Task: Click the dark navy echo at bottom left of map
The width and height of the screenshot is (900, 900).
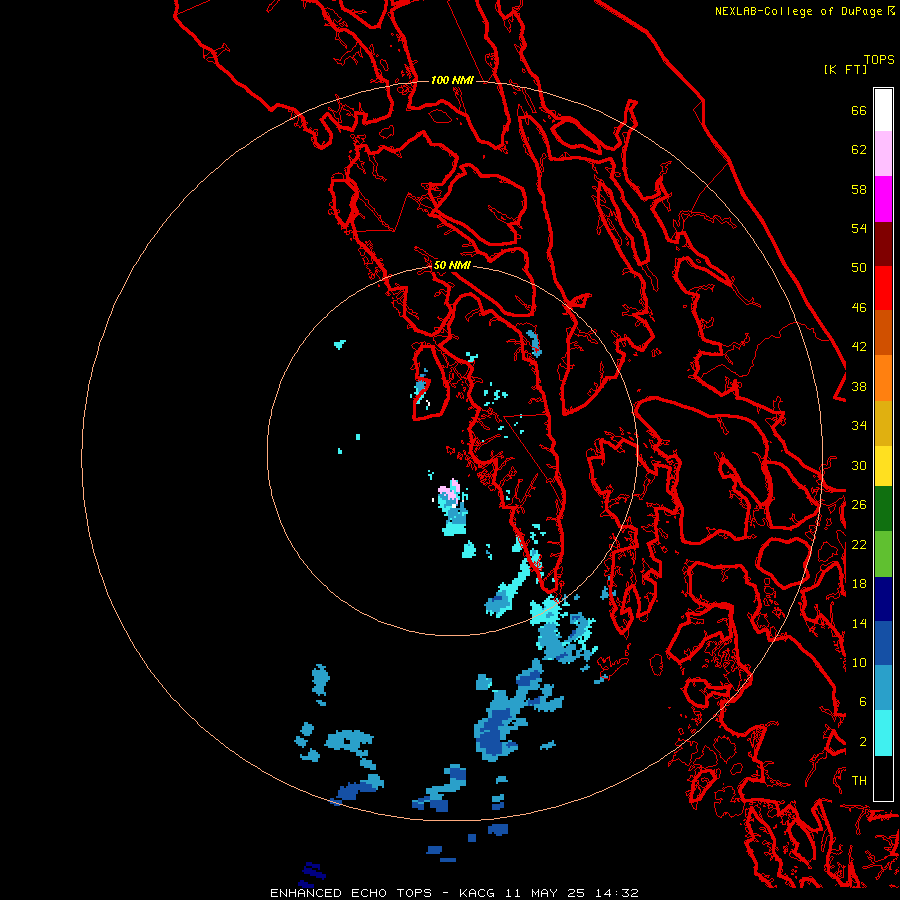Action: click(x=312, y=874)
